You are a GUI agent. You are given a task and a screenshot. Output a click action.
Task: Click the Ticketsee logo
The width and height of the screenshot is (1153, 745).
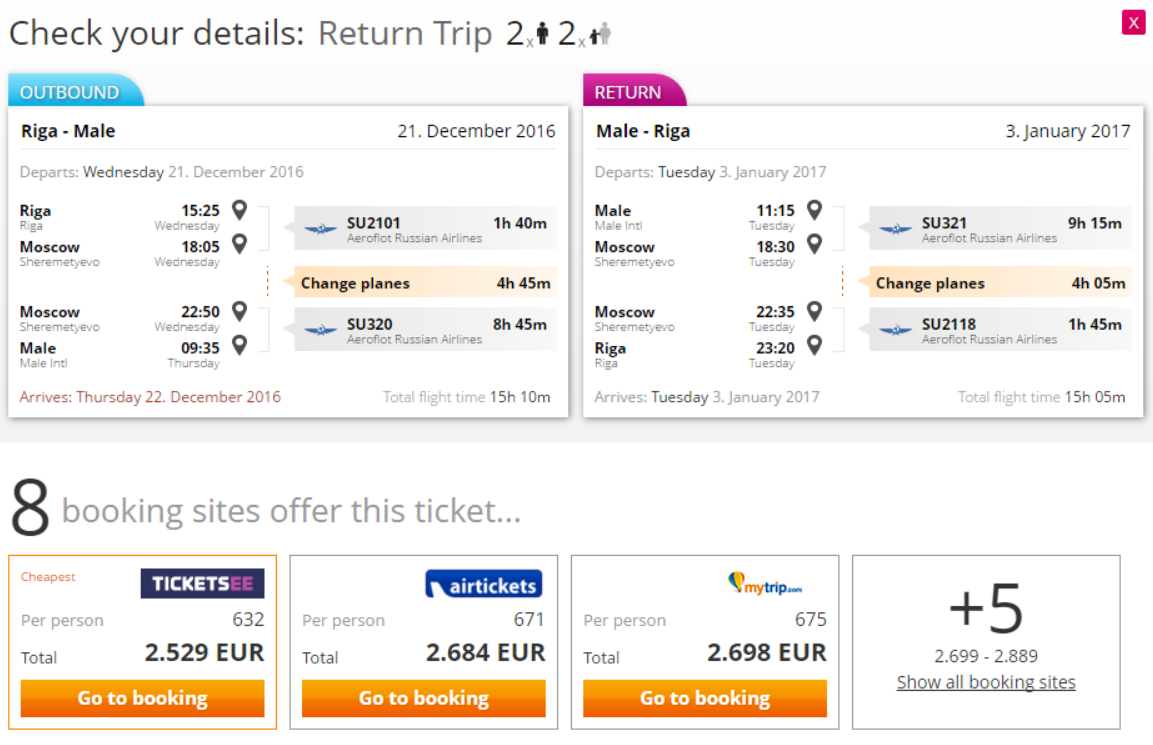point(202,583)
